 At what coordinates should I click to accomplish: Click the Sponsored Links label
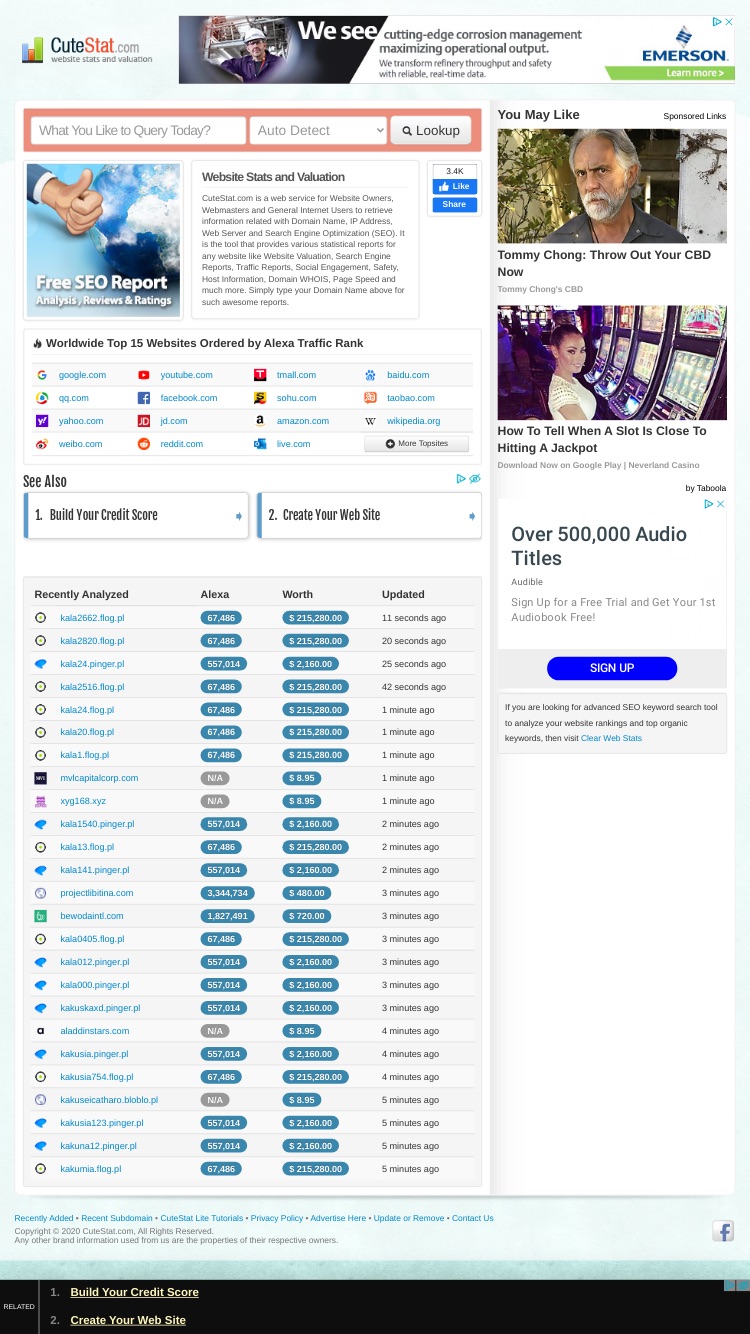pyautogui.click(x=695, y=116)
